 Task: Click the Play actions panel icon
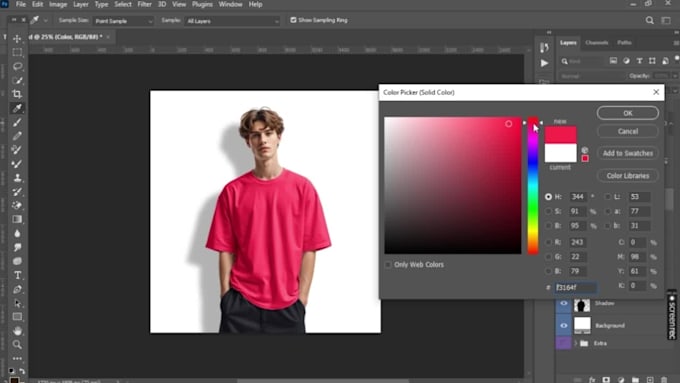544,63
